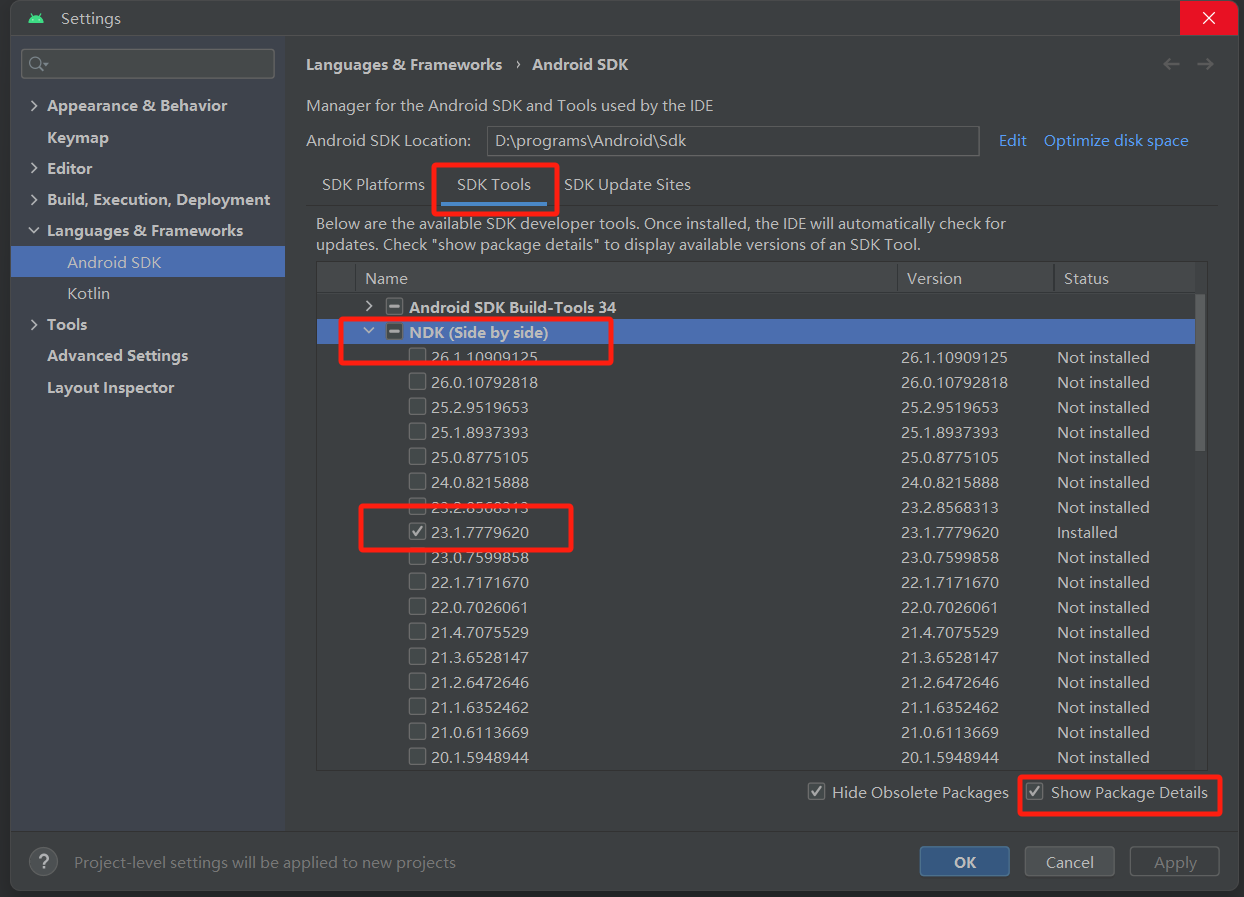Click the help question mark icon
Image resolution: width=1244 pixels, height=897 pixels.
(x=43, y=862)
